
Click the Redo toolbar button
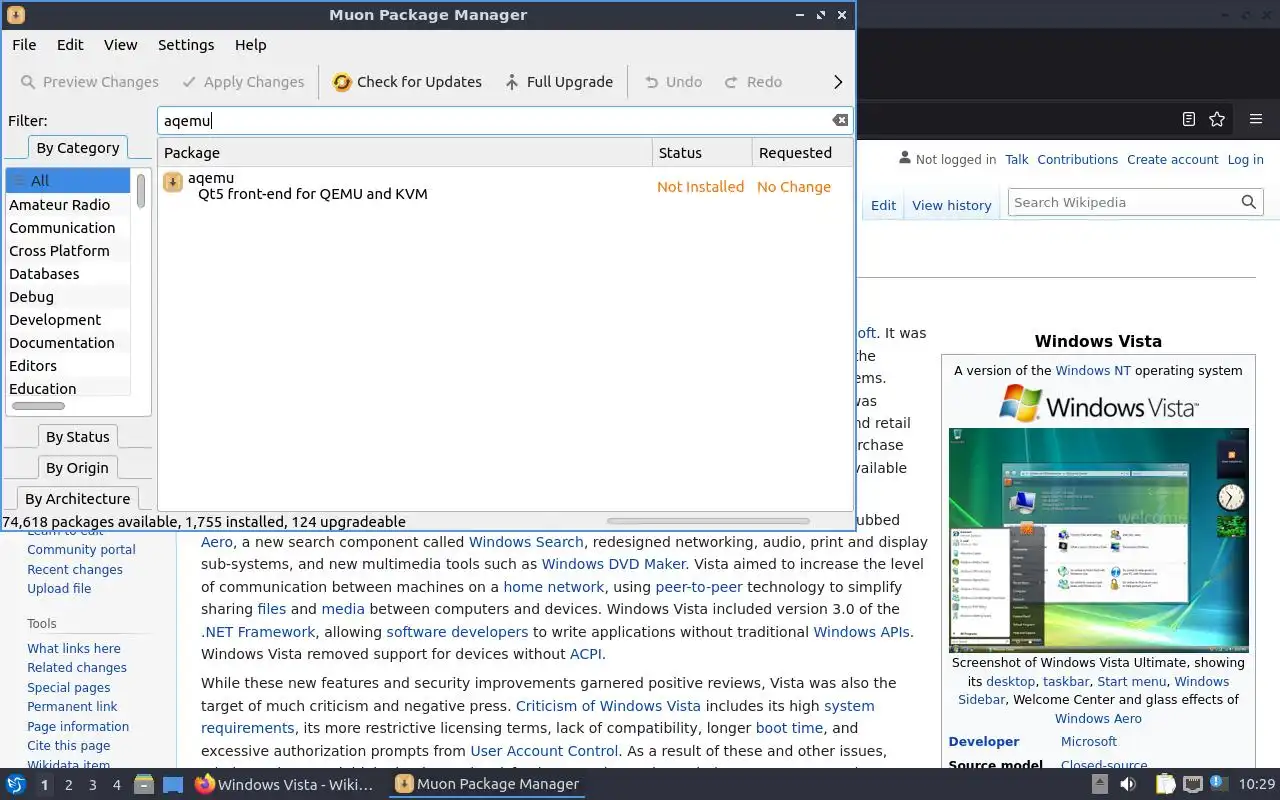click(752, 82)
